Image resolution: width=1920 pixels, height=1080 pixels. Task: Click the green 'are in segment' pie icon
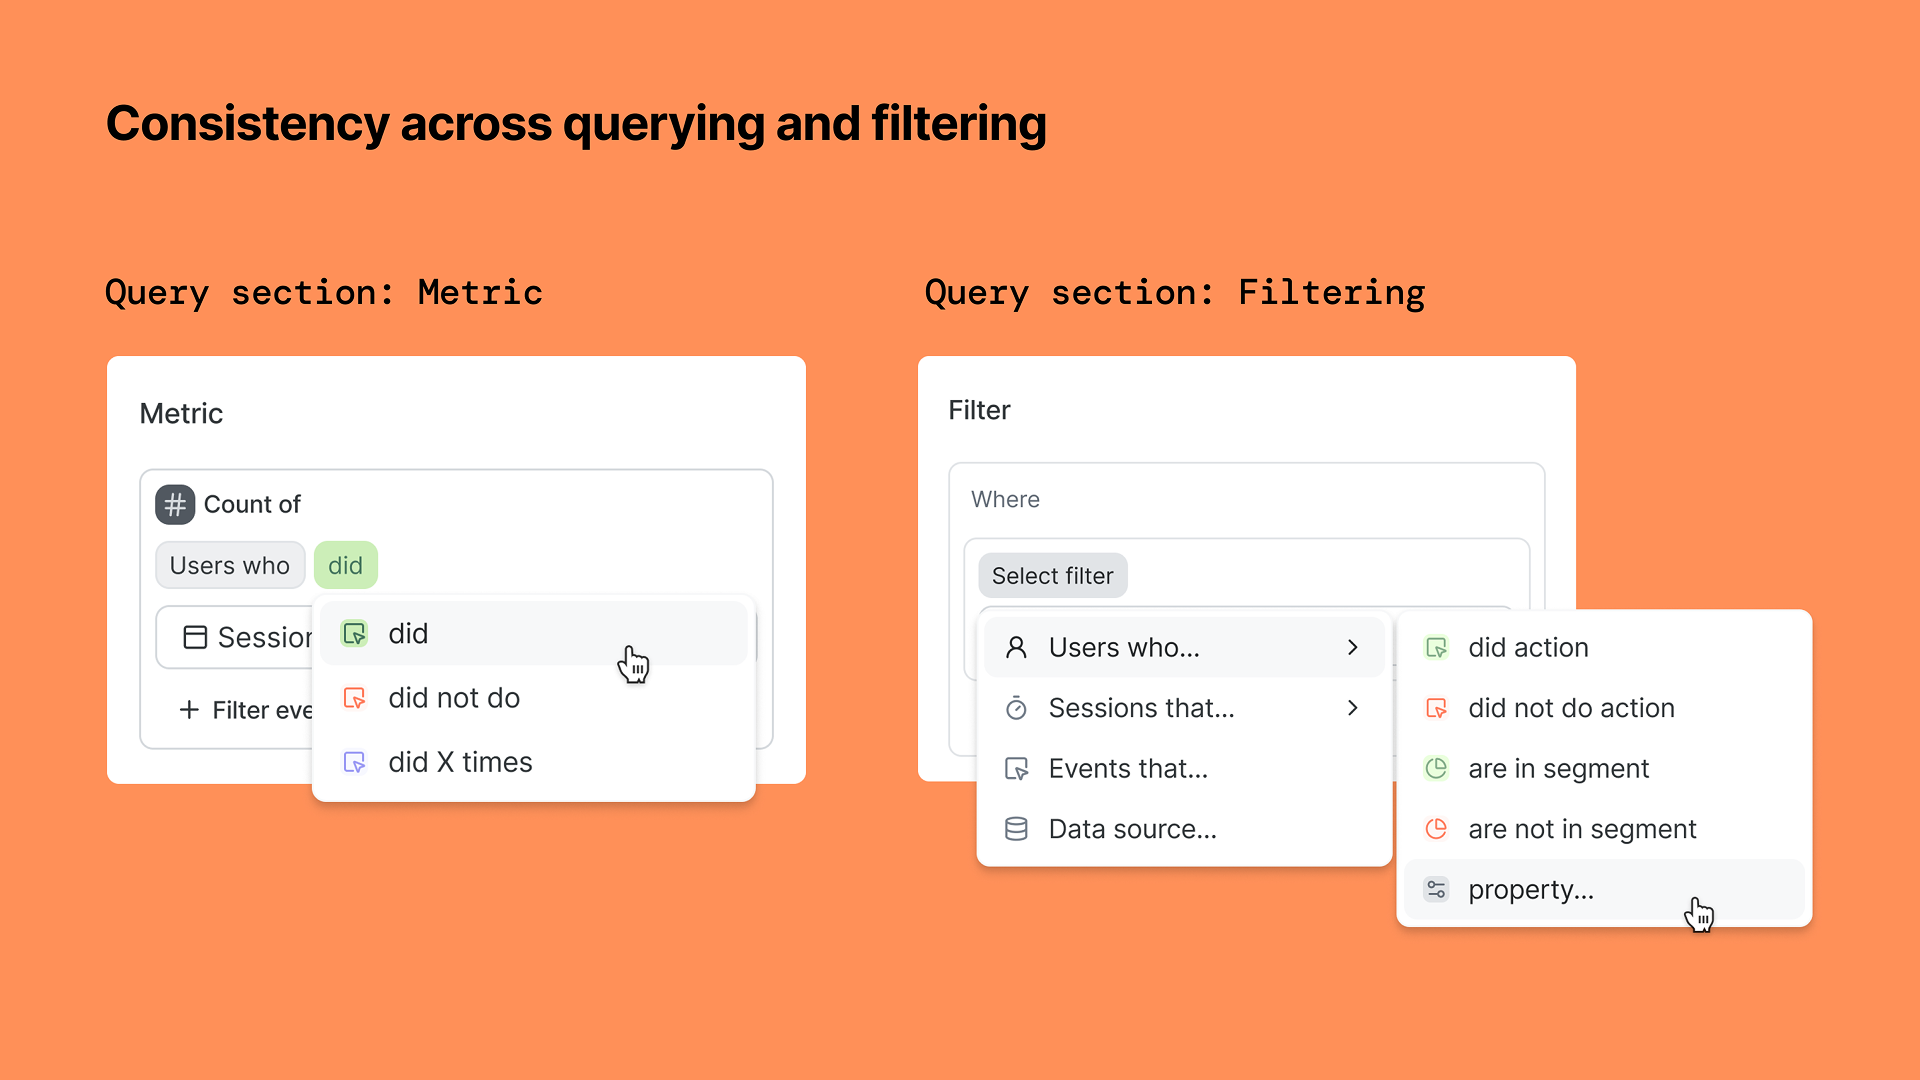click(x=1436, y=768)
